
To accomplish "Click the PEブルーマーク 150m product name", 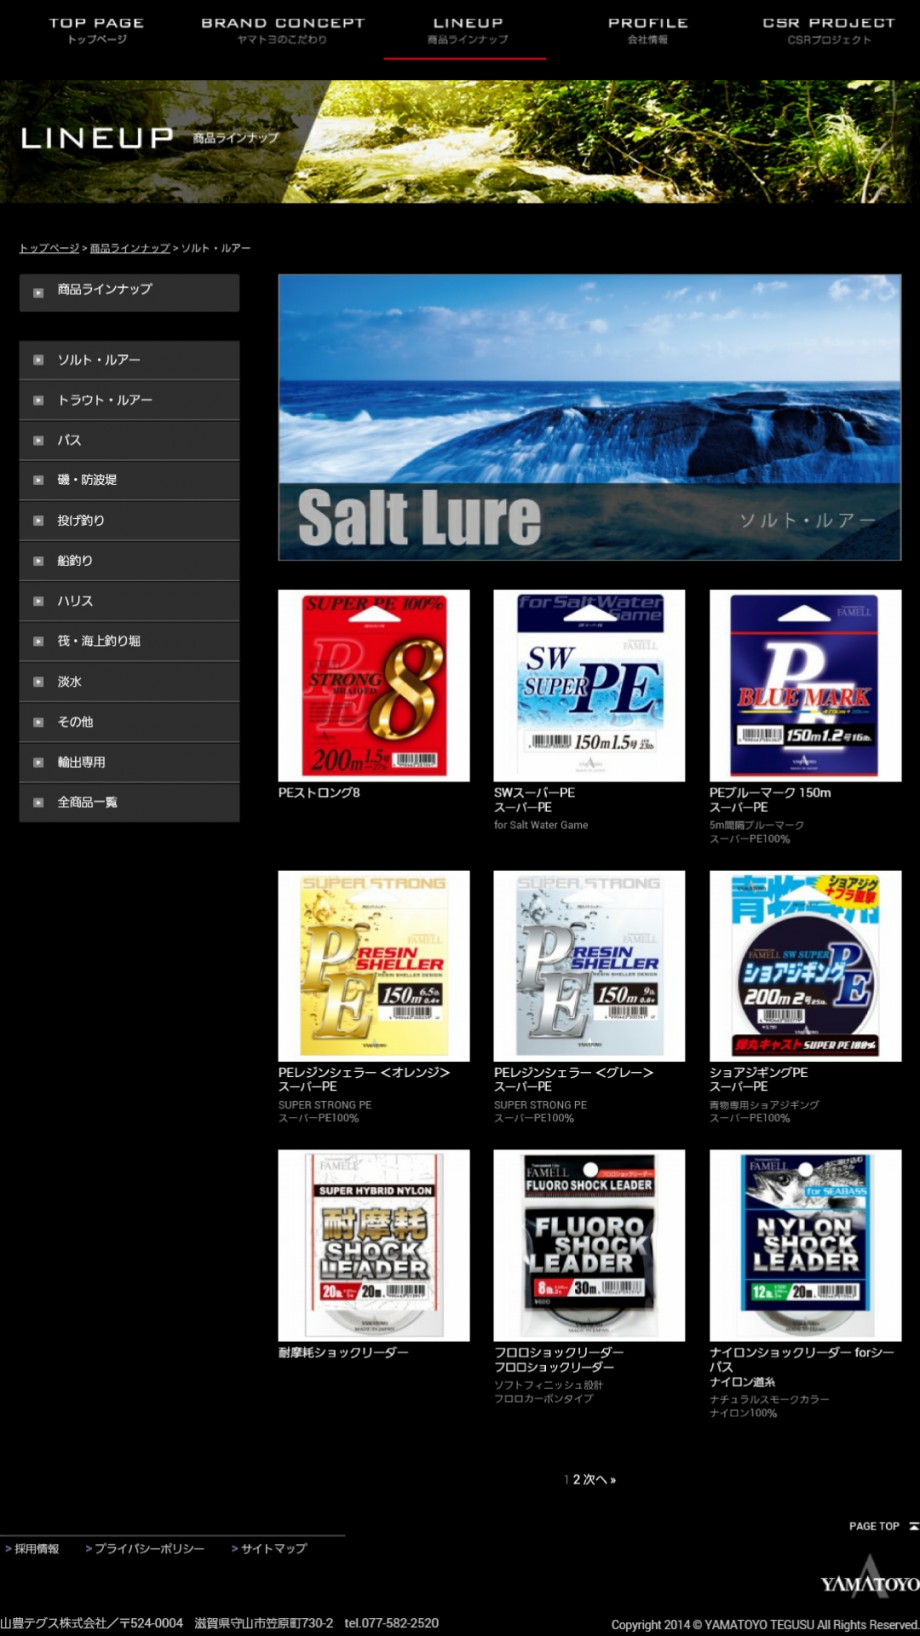I will click(x=770, y=793).
